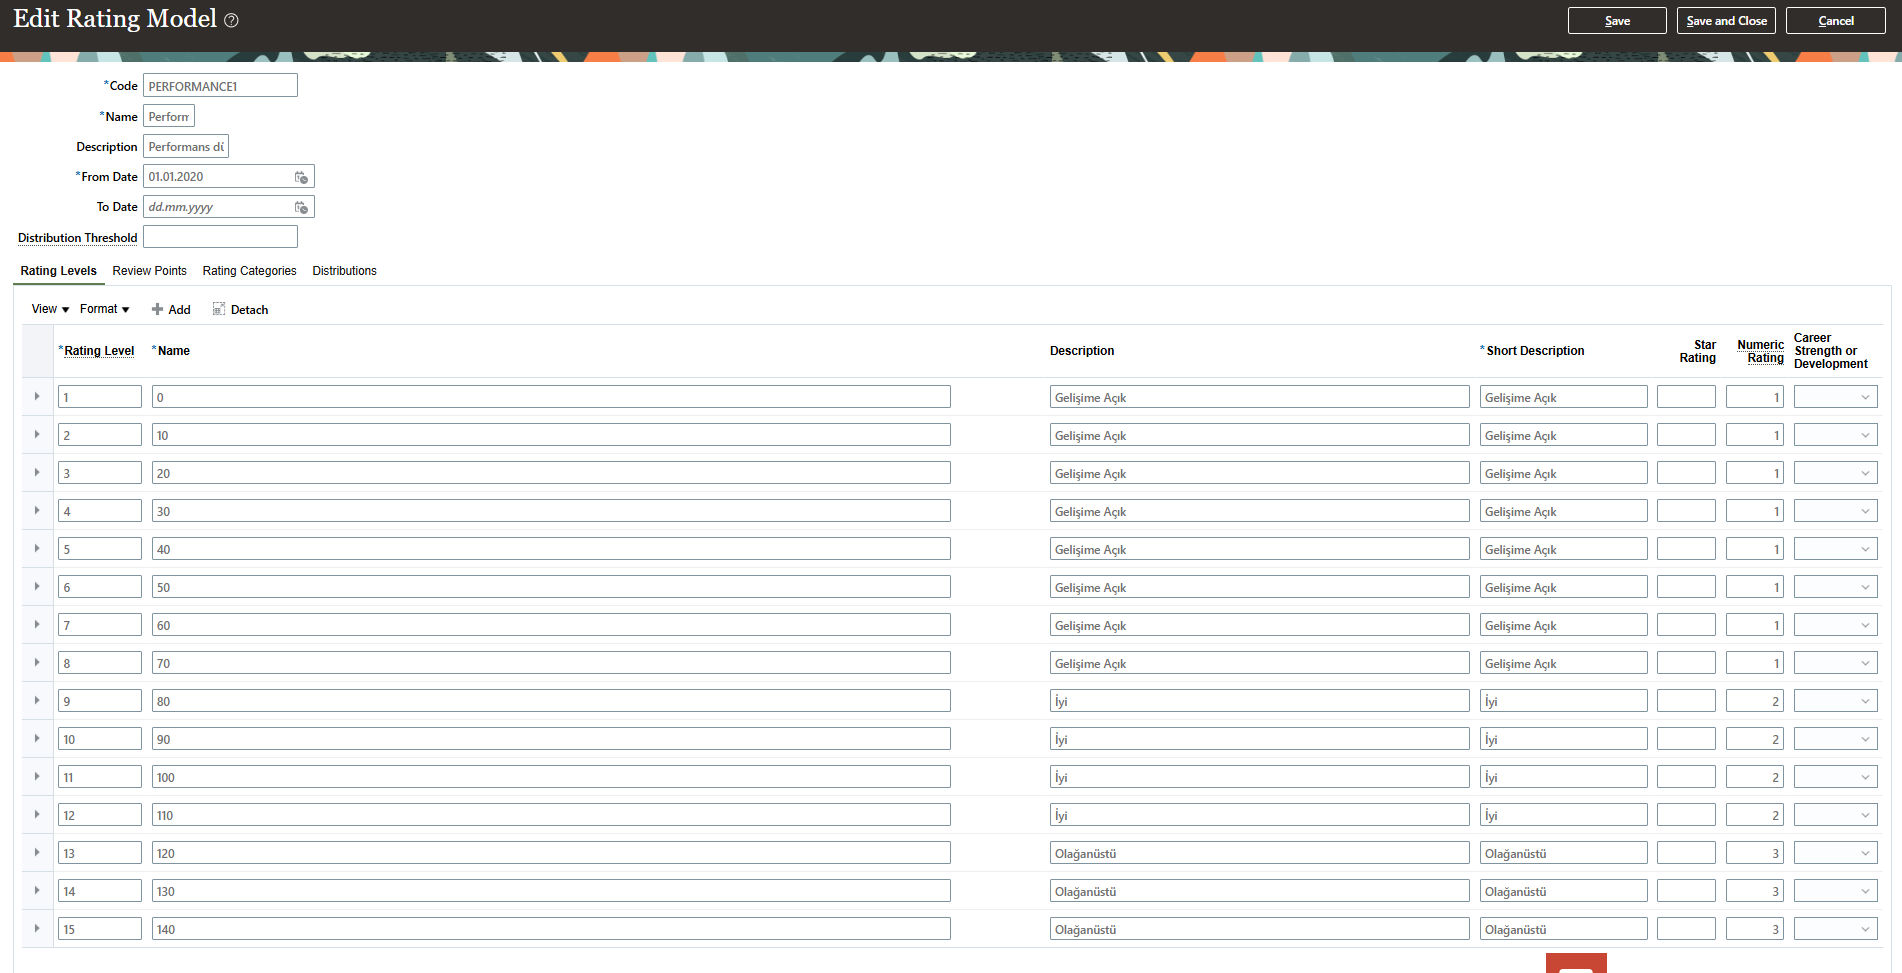Open Career Strength dropdown for rating level 1

pos(1835,397)
